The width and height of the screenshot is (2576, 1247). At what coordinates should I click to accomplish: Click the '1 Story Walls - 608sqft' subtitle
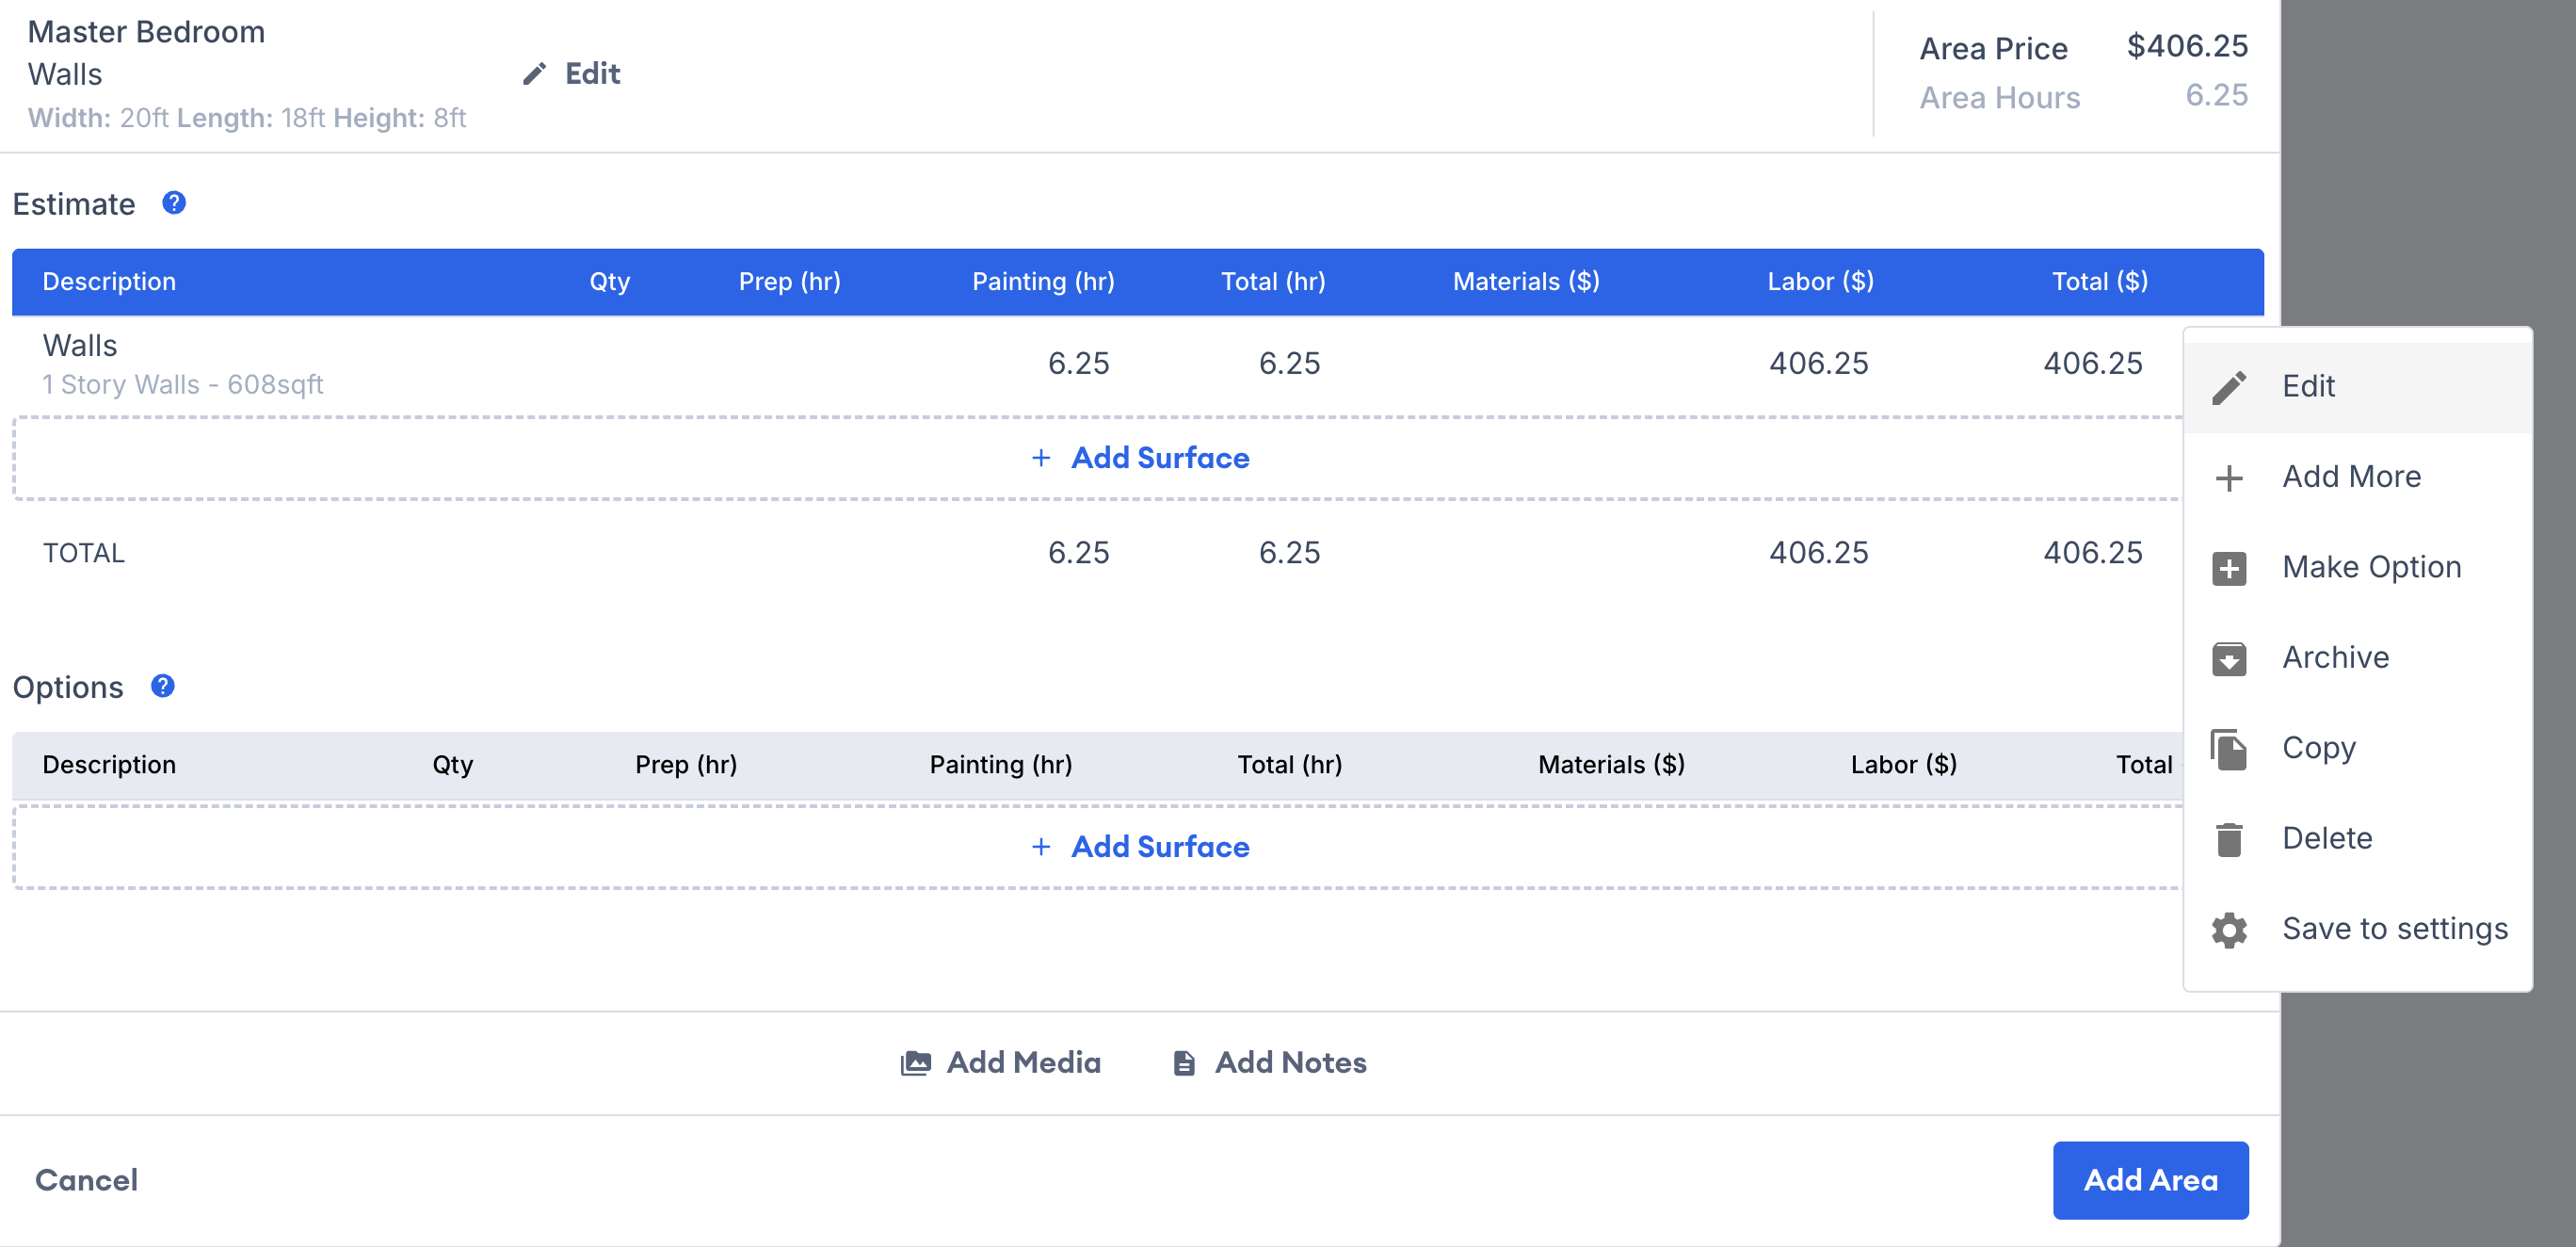tap(183, 385)
